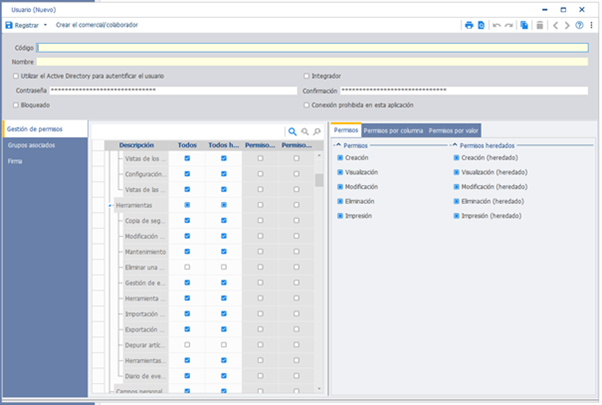
Task: Uncheck Todos for Mantenimiento row
Action: click(x=187, y=251)
